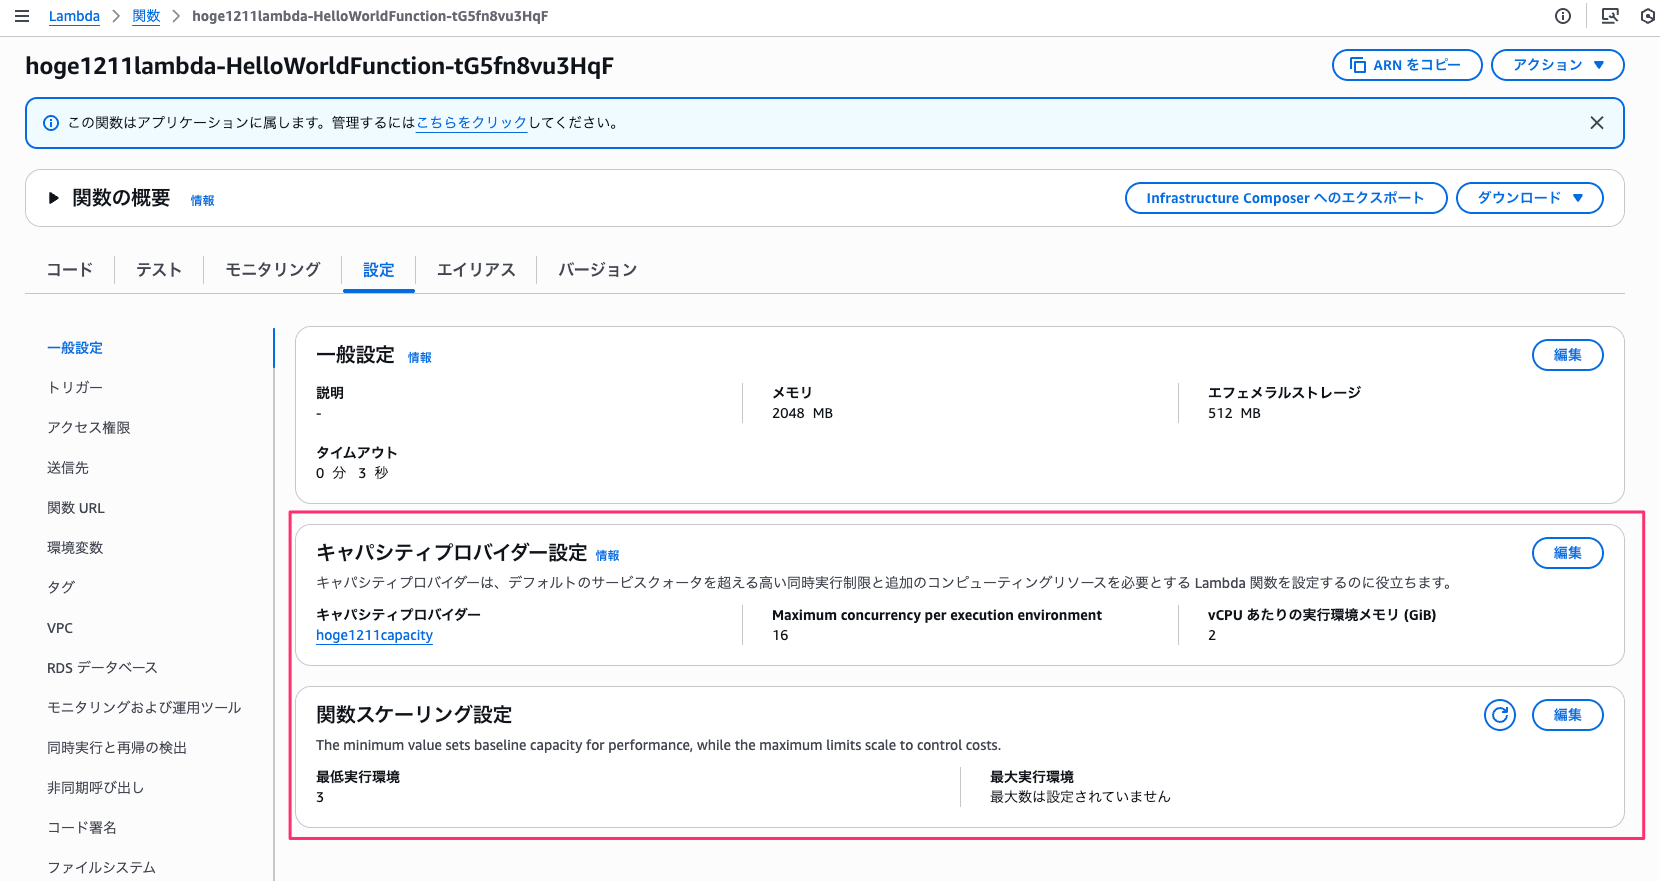Viewport: 1660px width, 881px height.
Task: Refresh the function scaling settings
Action: 1499,715
